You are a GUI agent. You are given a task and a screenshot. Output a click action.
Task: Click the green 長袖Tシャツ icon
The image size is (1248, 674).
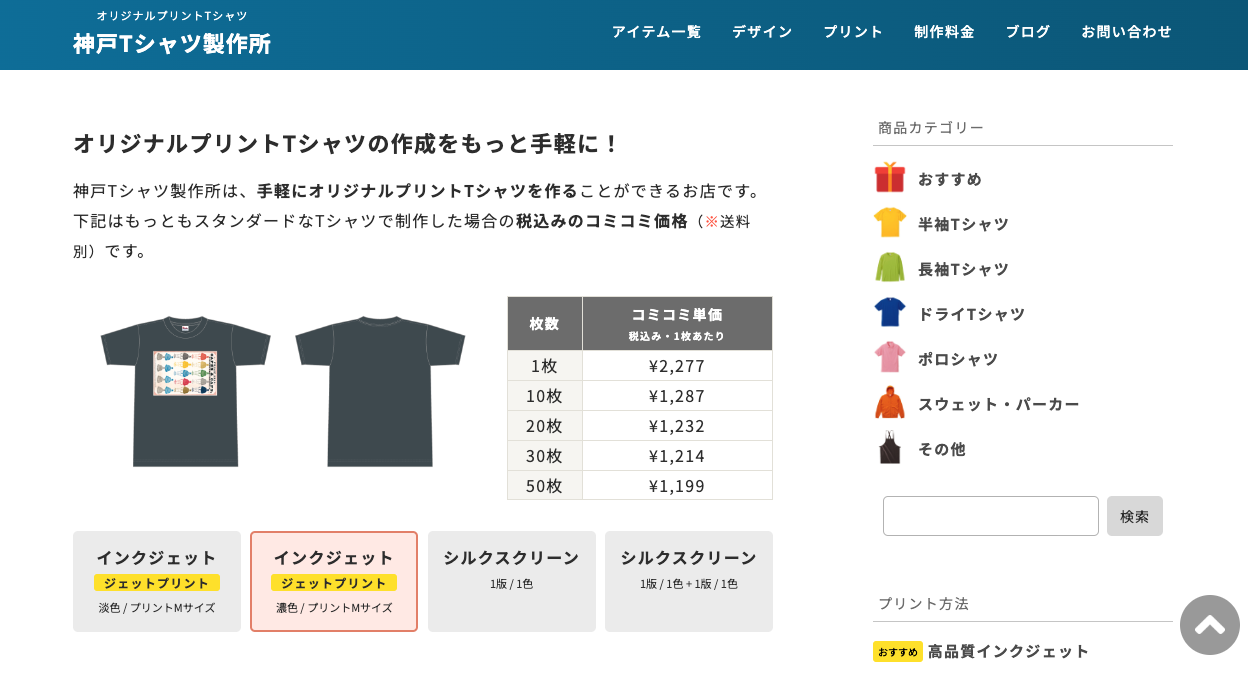889,268
